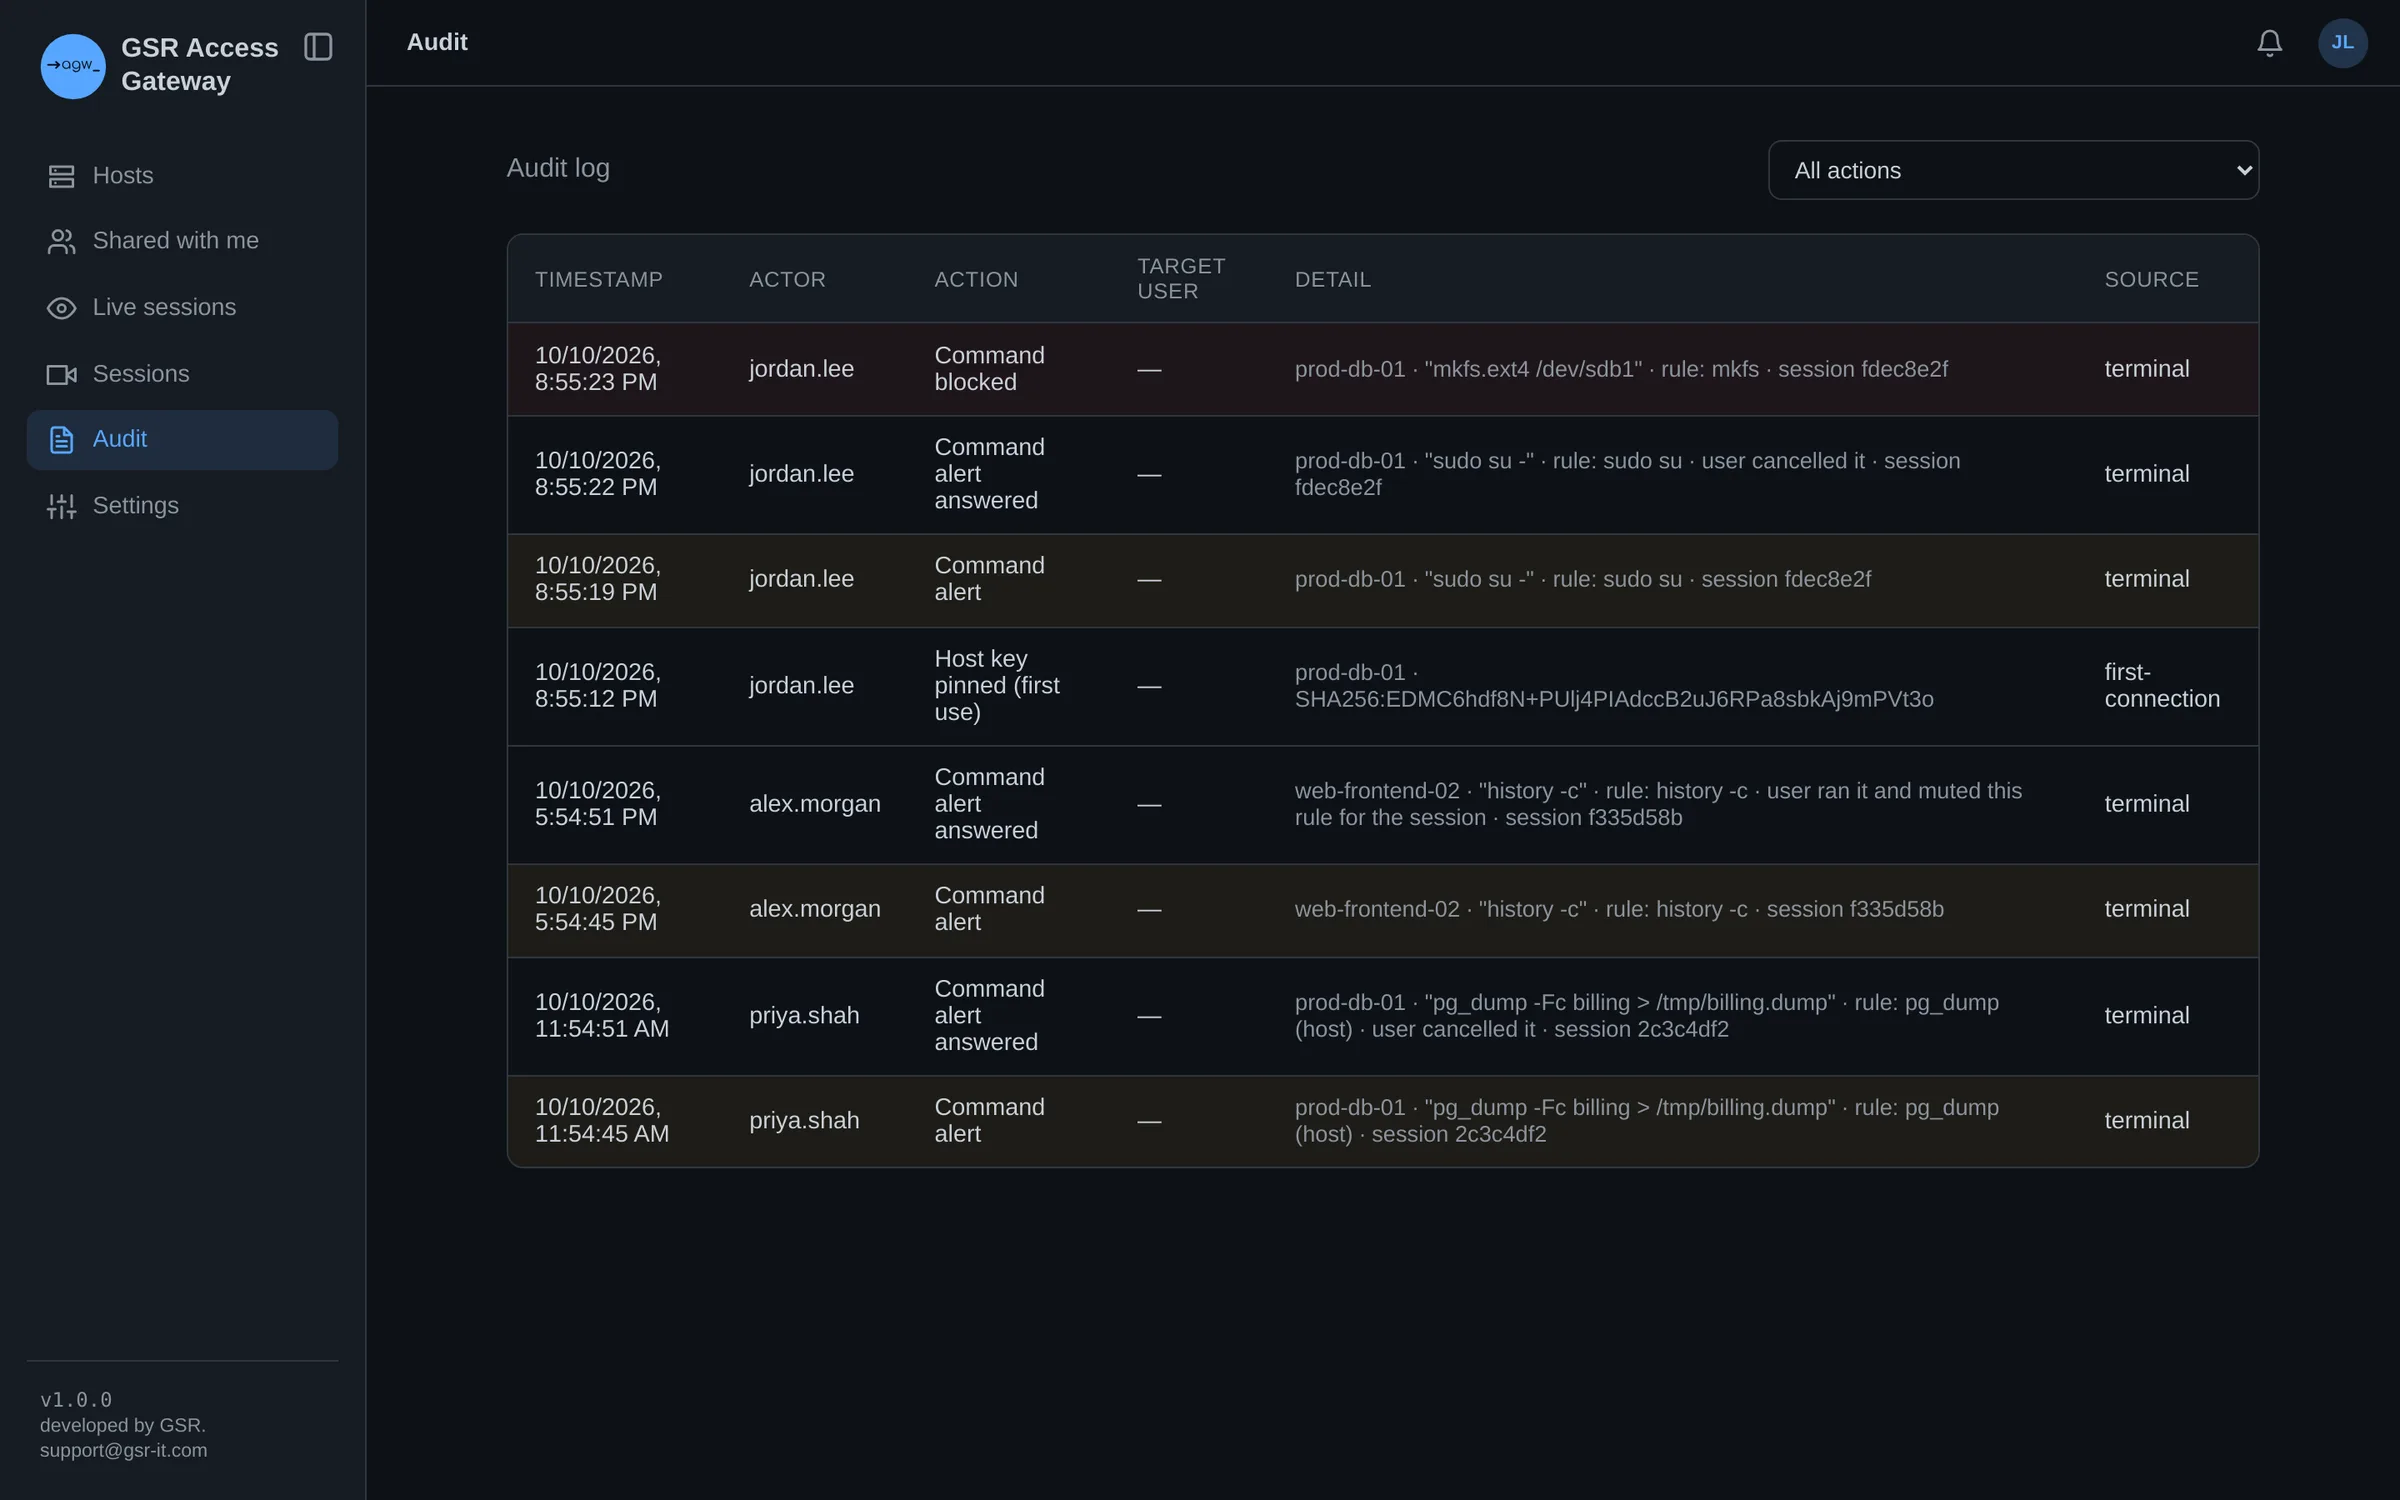Screen dimensions: 2400x1500
Task: Click the 8:55:19 PM timestamp
Action: [x=597, y=579]
